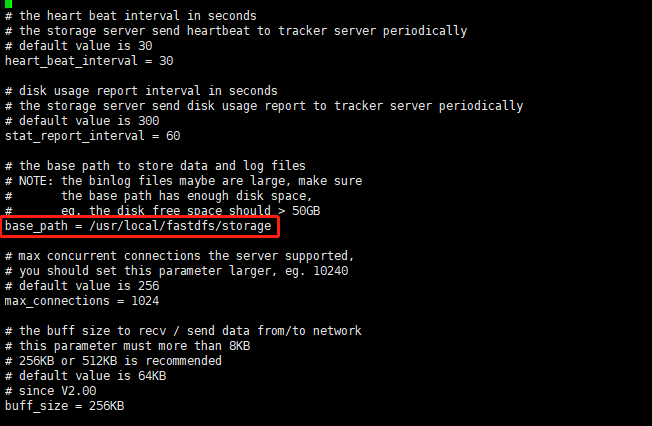The height and width of the screenshot is (426, 652).
Task: Click the value 1024 in max_connections
Action: coord(145,301)
